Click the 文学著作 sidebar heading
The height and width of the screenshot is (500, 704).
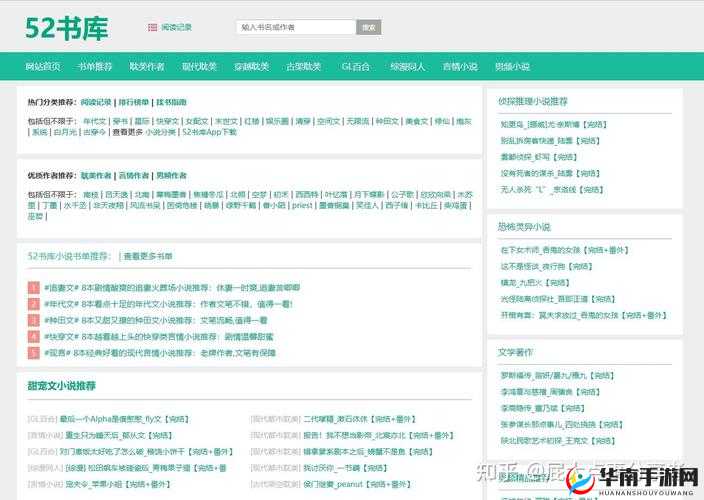click(x=515, y=352)
